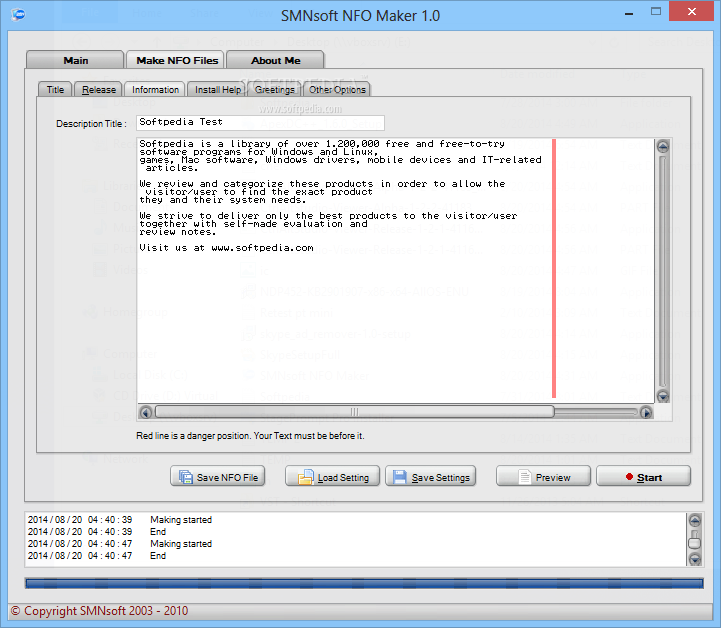Click the Load Setting folder icon
Viewport: 721px width, 628px height.
pos(305,477)
